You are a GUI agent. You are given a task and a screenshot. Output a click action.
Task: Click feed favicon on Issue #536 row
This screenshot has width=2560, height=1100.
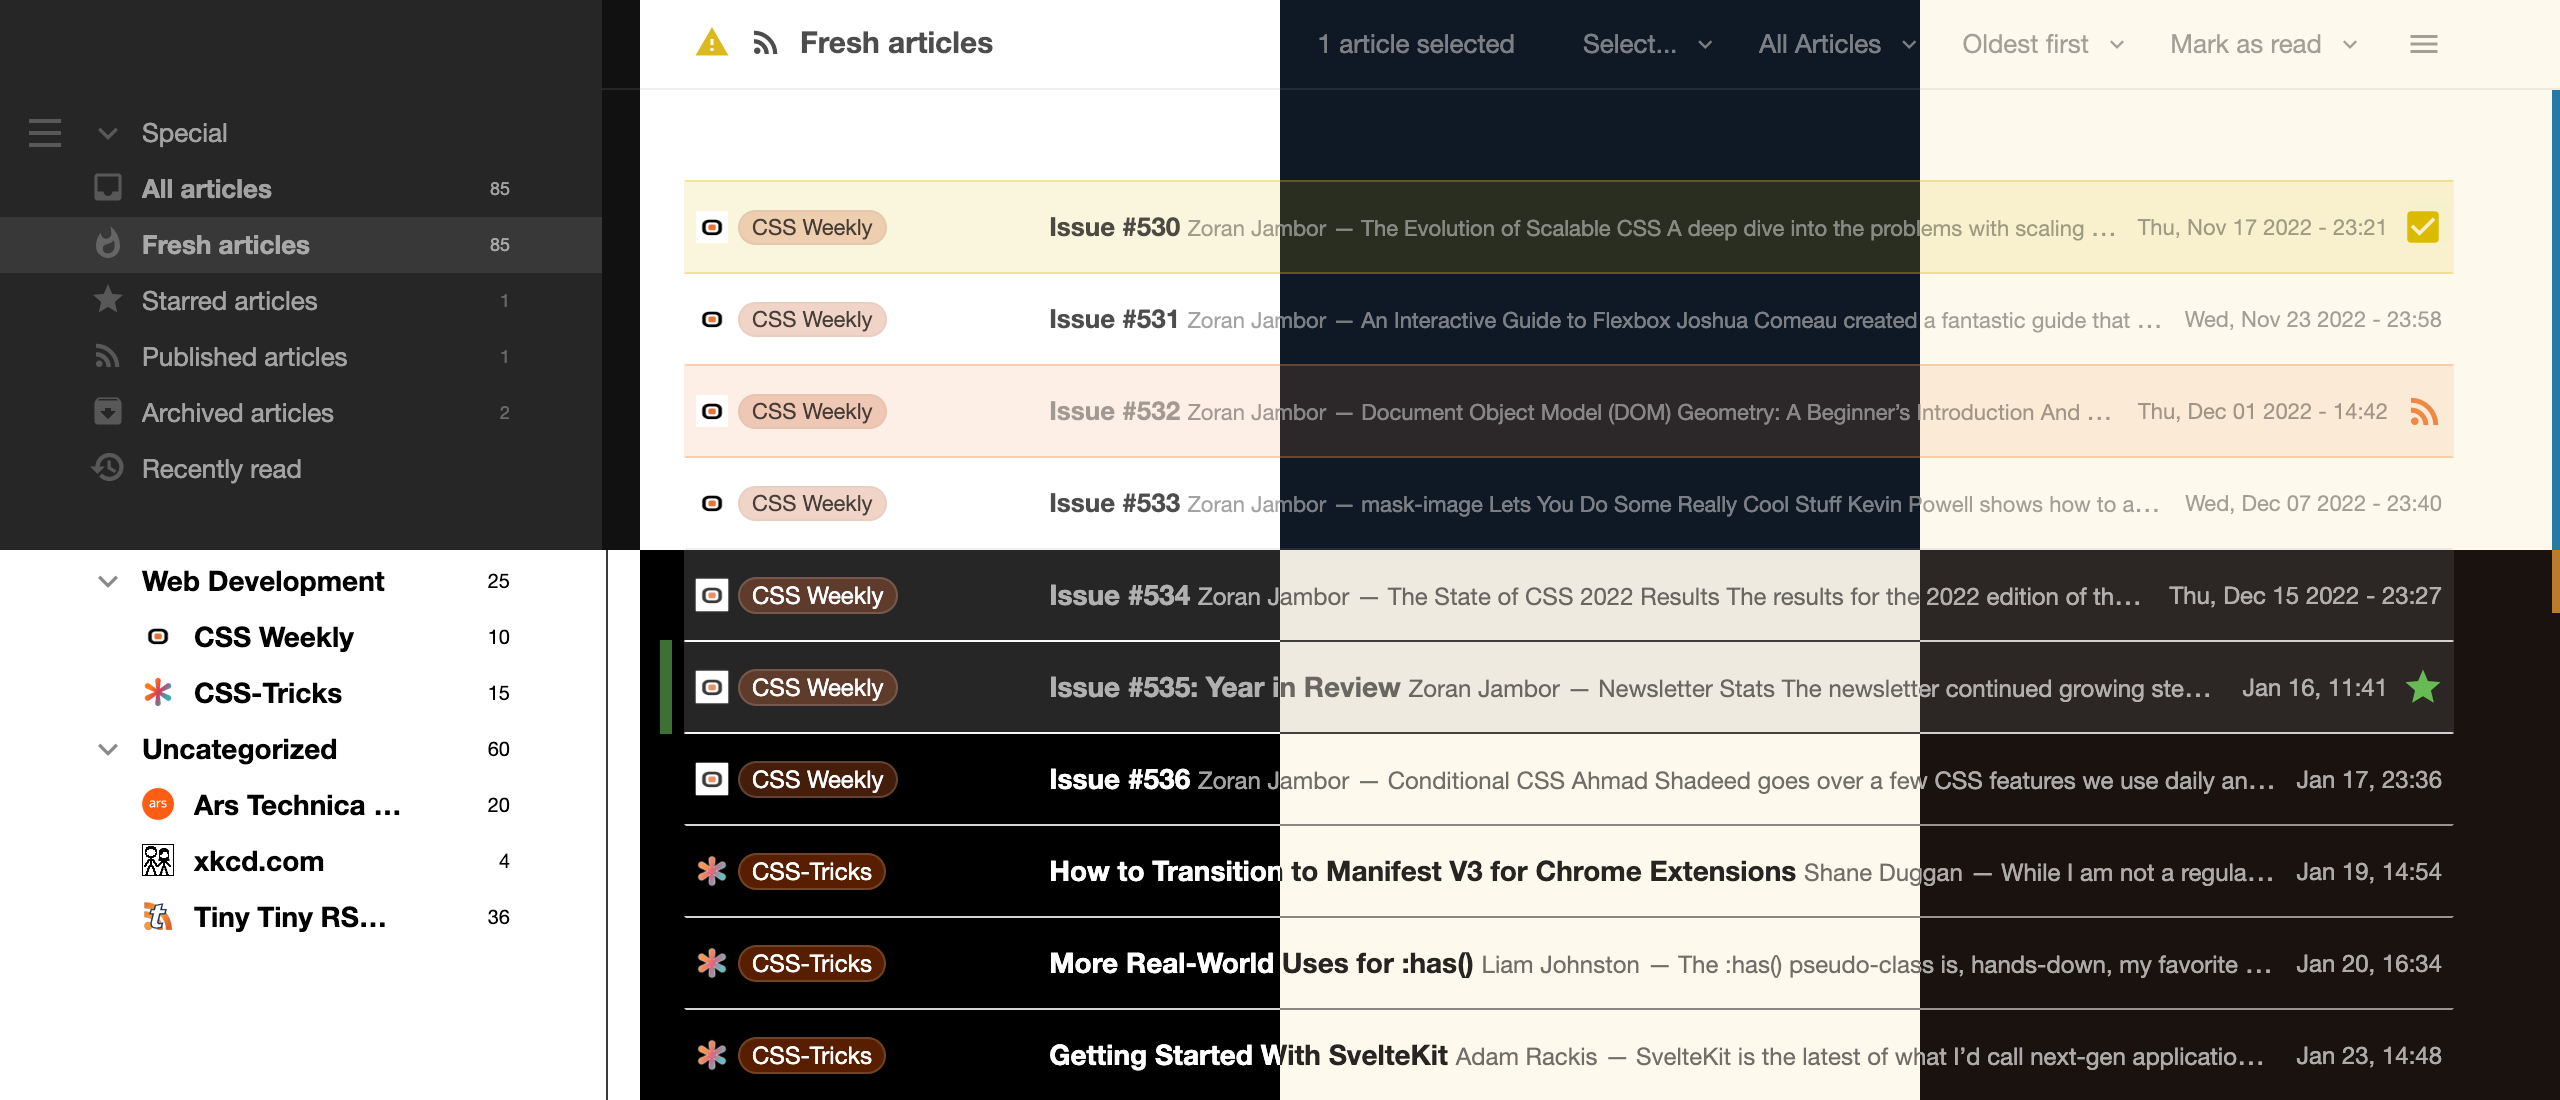(712, 779)
